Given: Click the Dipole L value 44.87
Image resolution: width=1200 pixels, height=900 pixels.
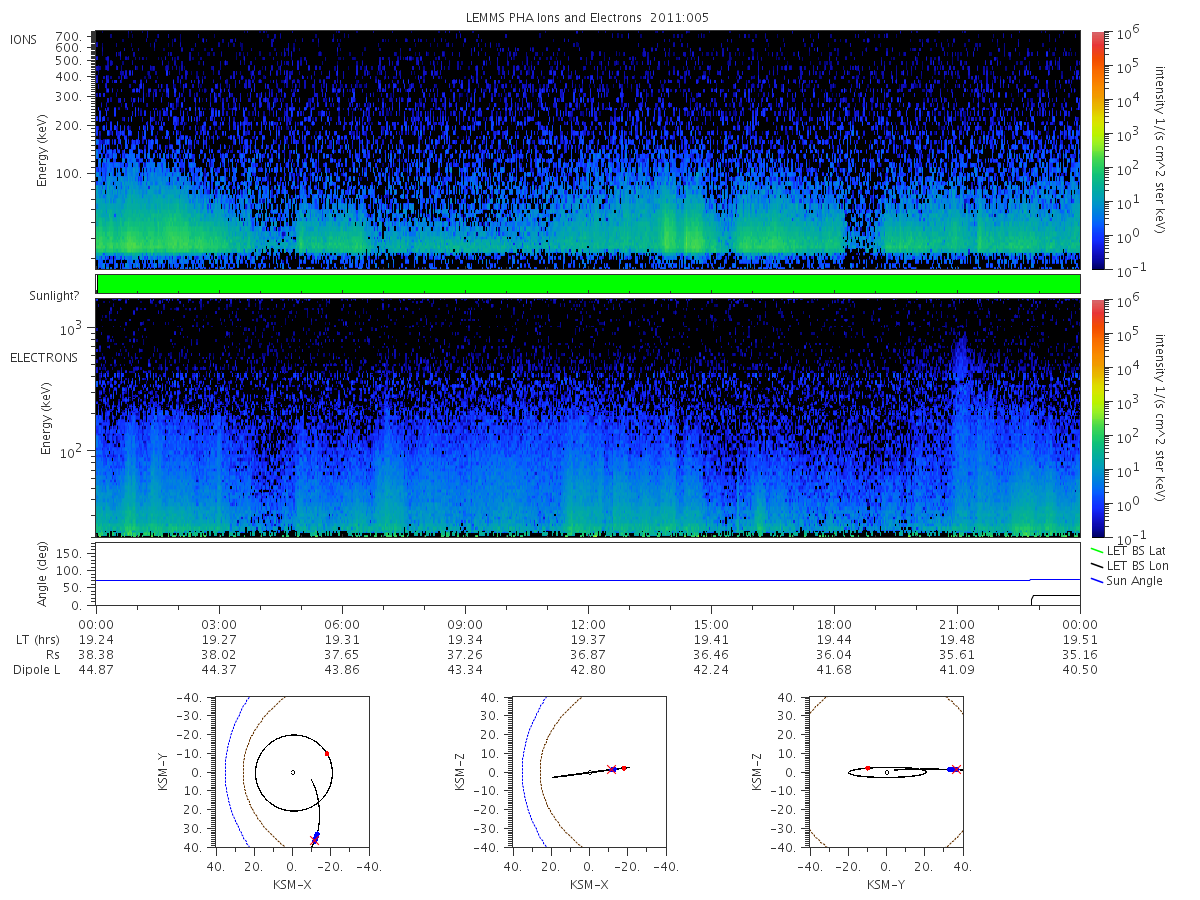Looking at the screenshot, I should pos(96,670).
